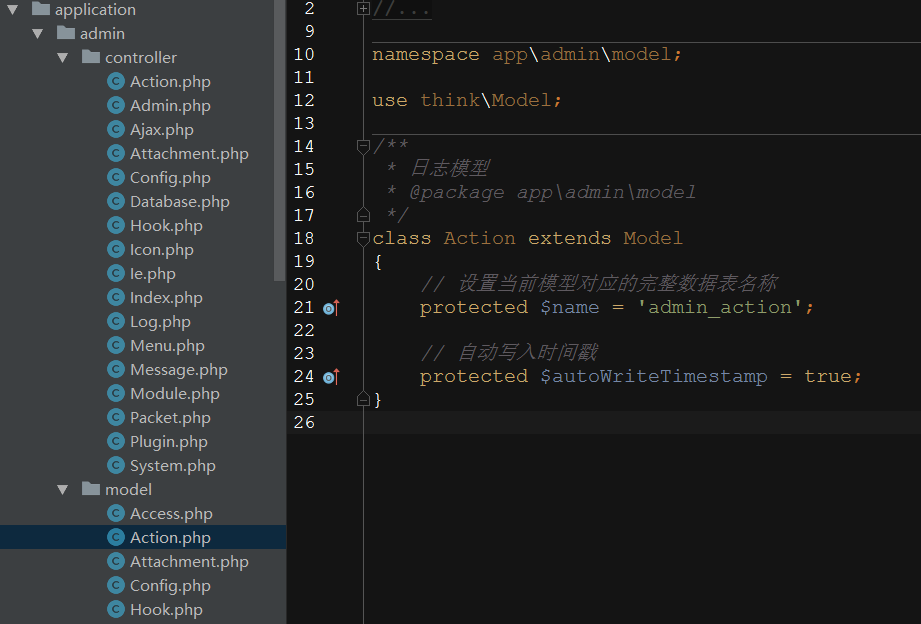Click the class icon beside Log.php
This screenshot has width=921, height=624.
[x=114, y=321]
